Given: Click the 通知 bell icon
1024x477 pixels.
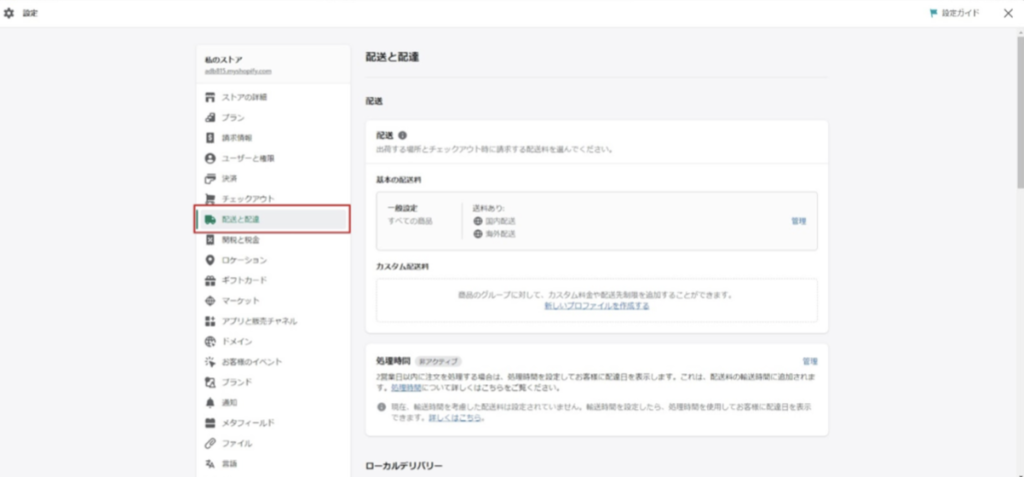Looking at the screenshot, I should point(210,403).
